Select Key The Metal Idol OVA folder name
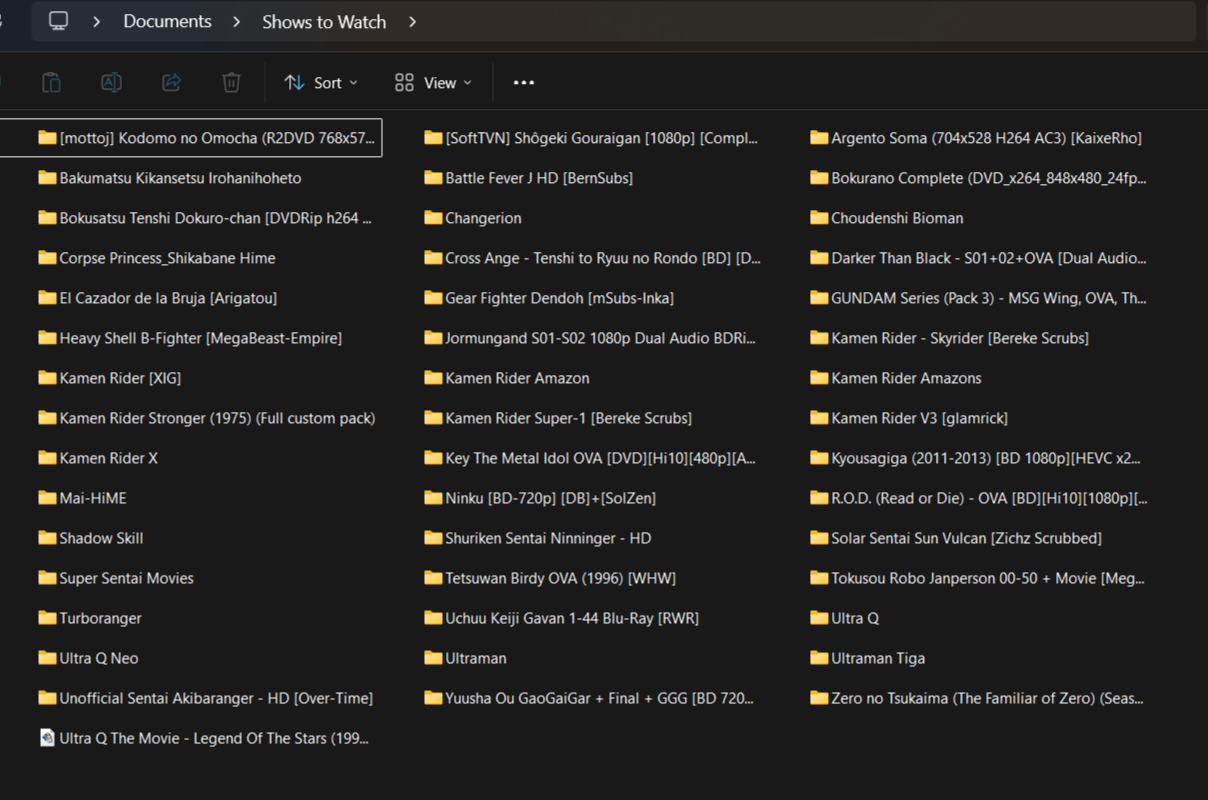The image size is (1208, 800). (601, 458)
